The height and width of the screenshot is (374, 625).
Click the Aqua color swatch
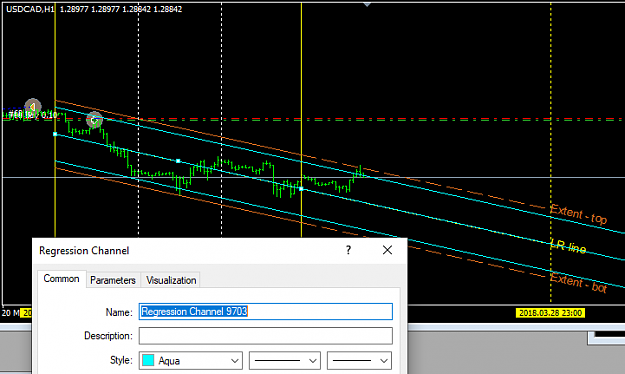coord(148,361)
